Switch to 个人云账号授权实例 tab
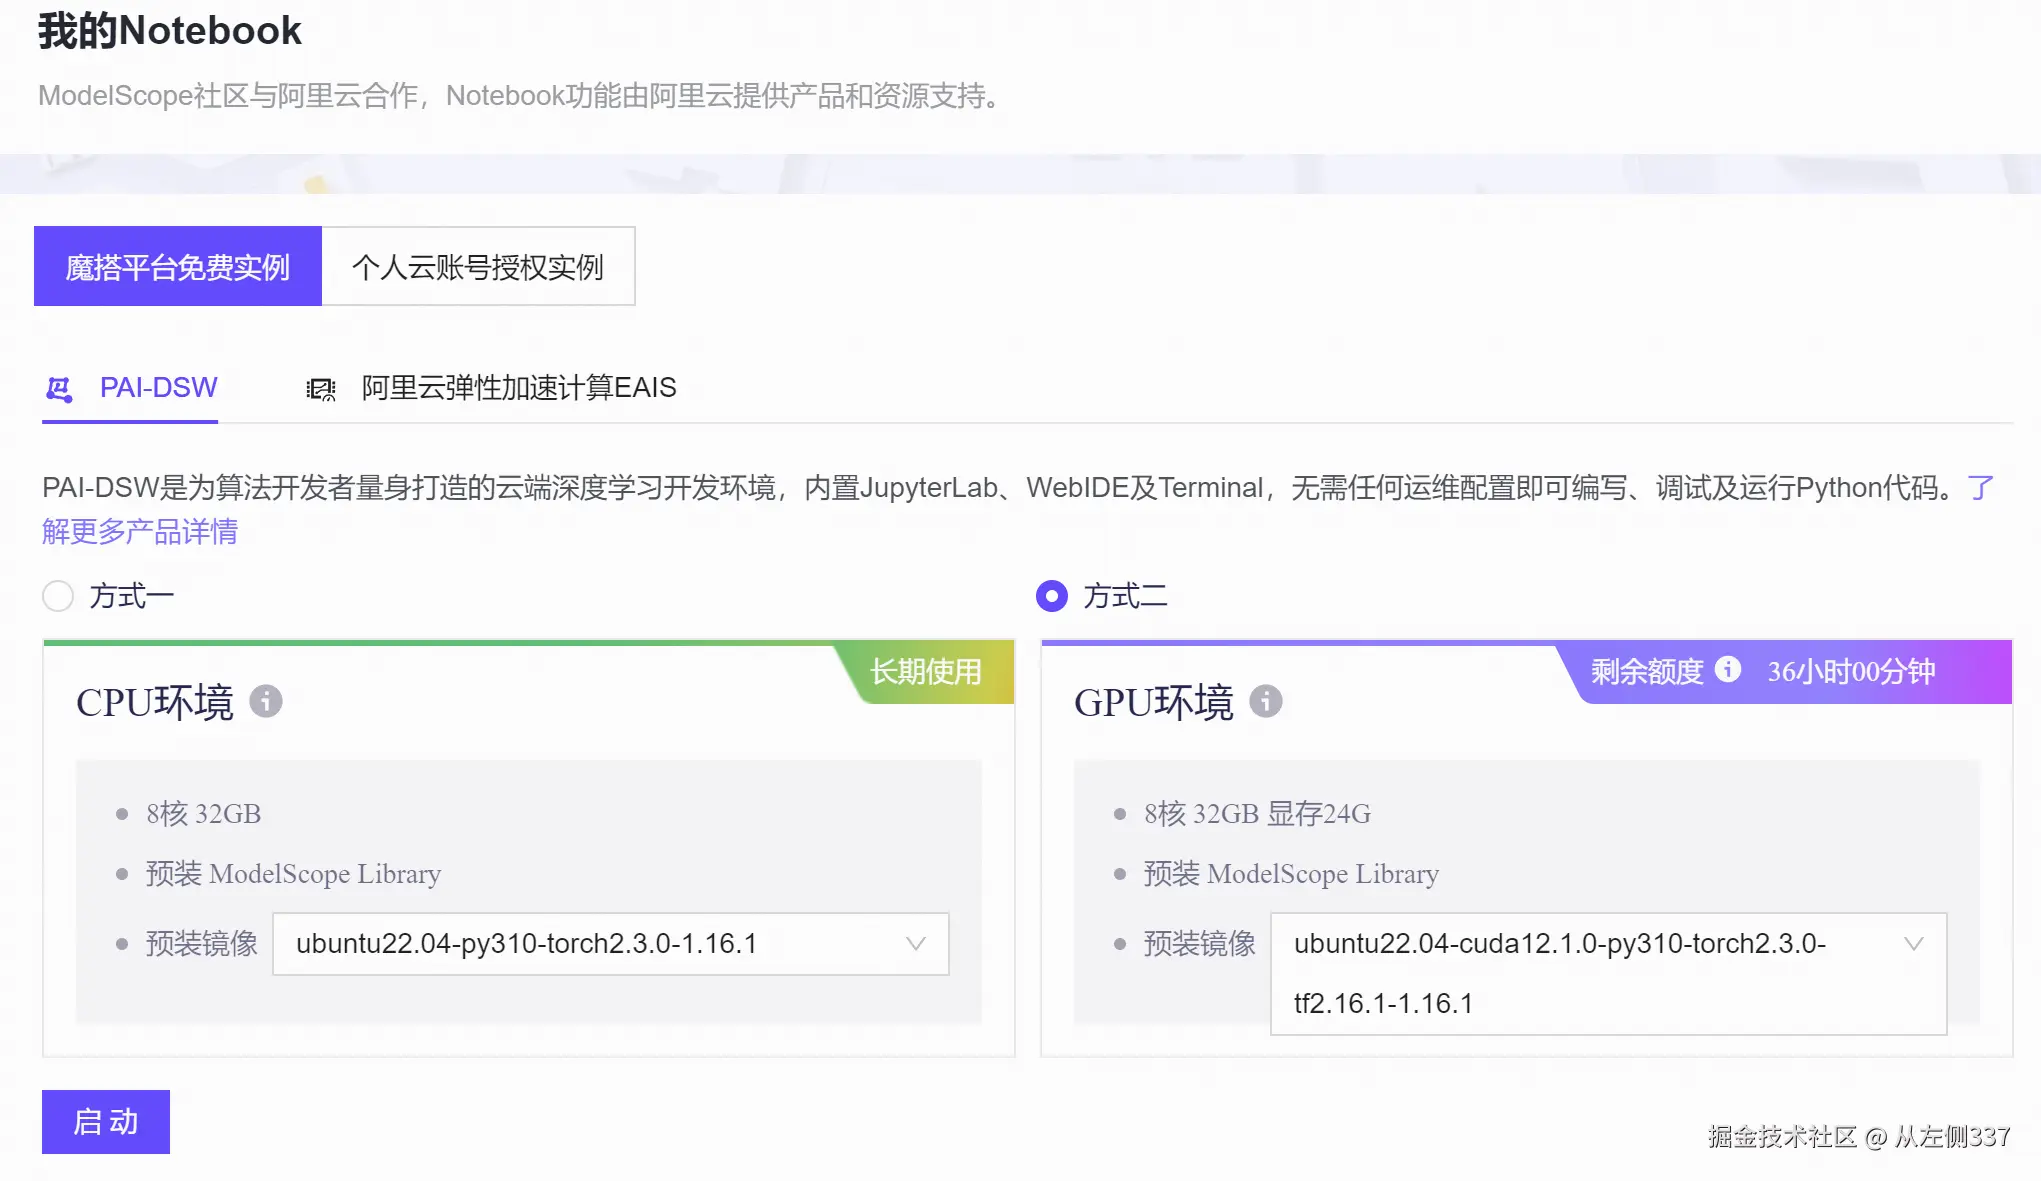2041x1181 pixels. (478, 267)
